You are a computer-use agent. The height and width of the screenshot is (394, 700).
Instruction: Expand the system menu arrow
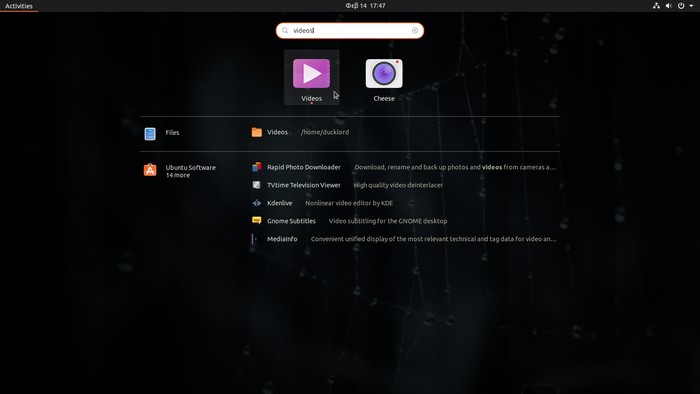point(691,6)
